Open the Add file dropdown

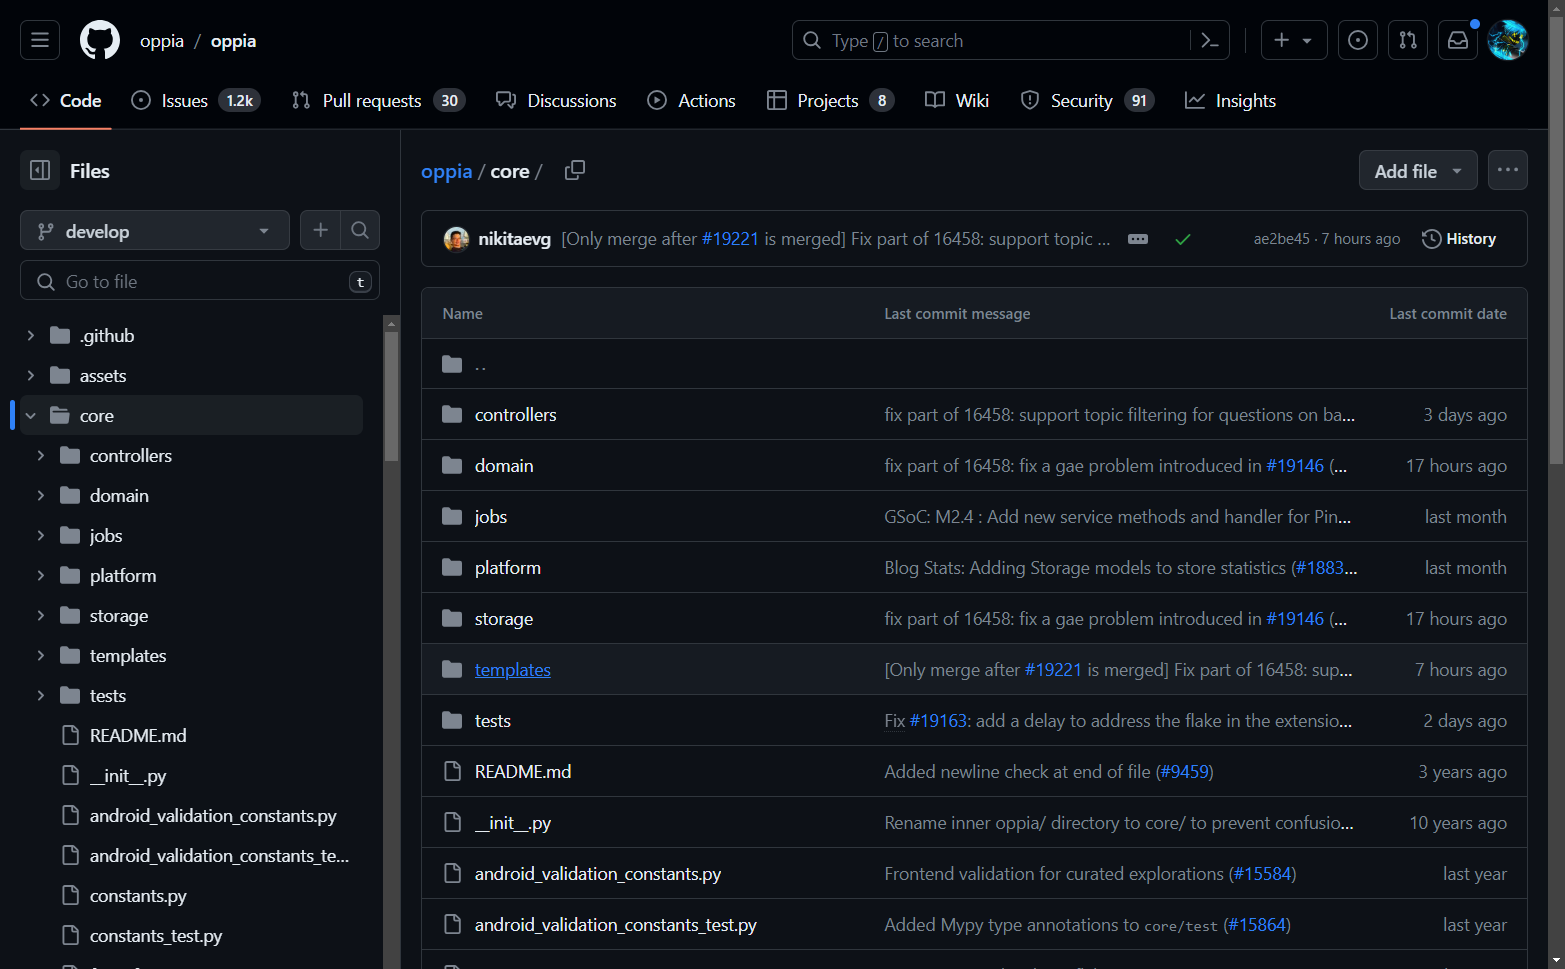pos(1418,170)
